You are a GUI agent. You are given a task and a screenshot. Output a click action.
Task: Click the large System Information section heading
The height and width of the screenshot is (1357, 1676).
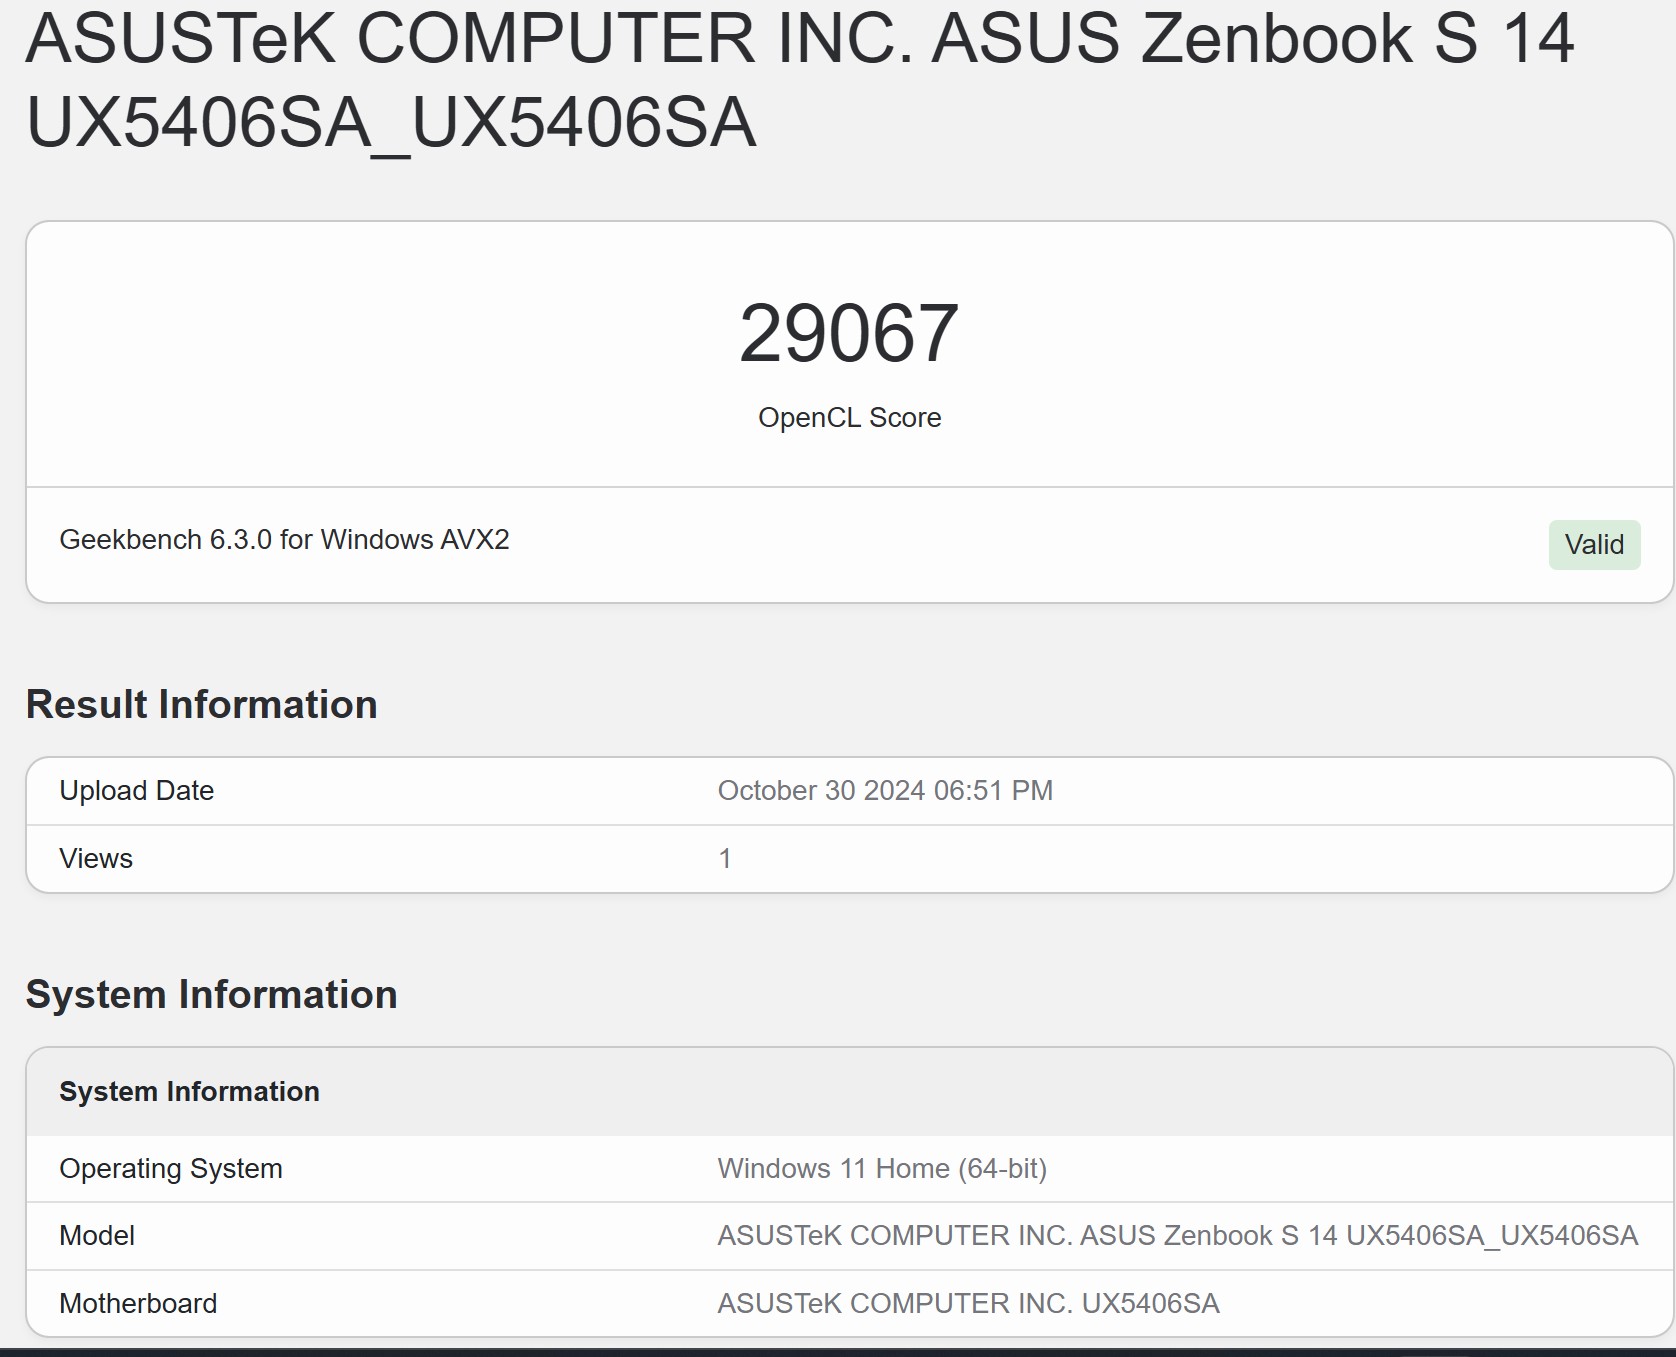point(211,995)
